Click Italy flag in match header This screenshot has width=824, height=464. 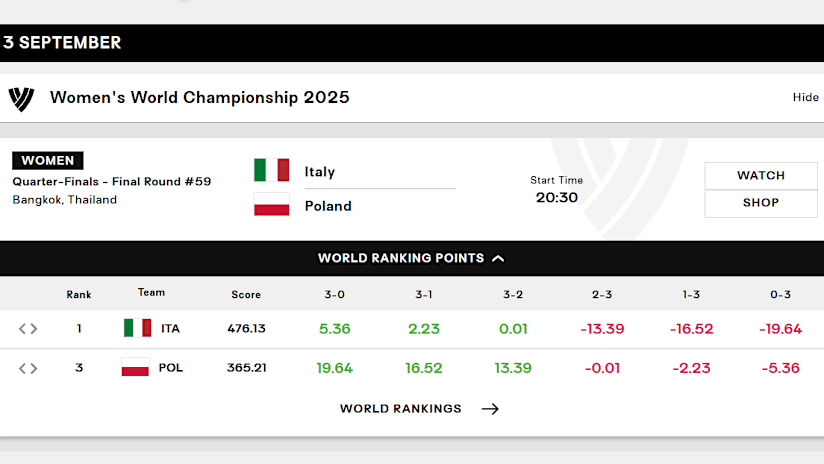(271, 171)
